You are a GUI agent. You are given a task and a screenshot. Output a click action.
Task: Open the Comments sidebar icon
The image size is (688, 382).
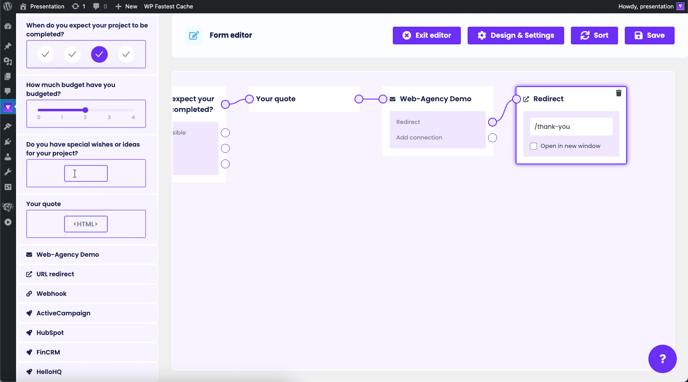point(7,91)
